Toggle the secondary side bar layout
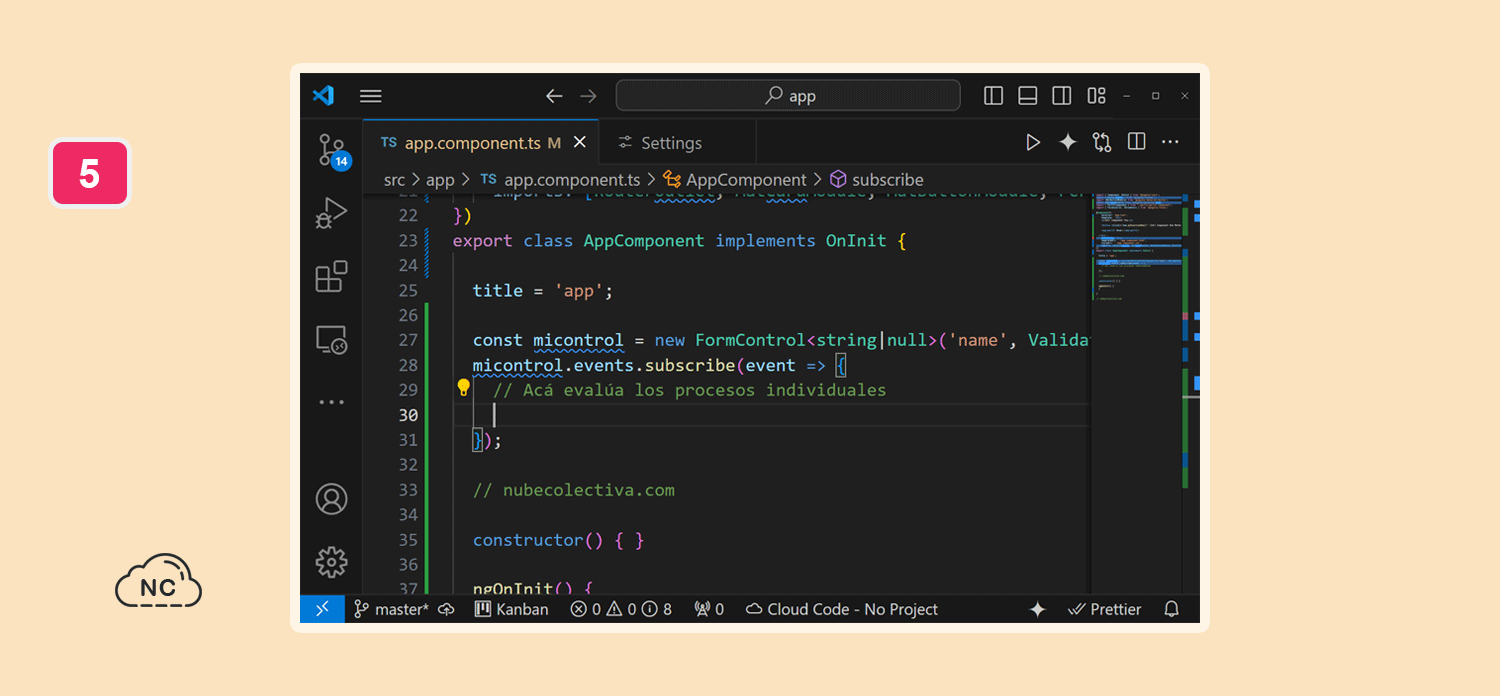The image size is (1500, 696). click(1062, 96)
